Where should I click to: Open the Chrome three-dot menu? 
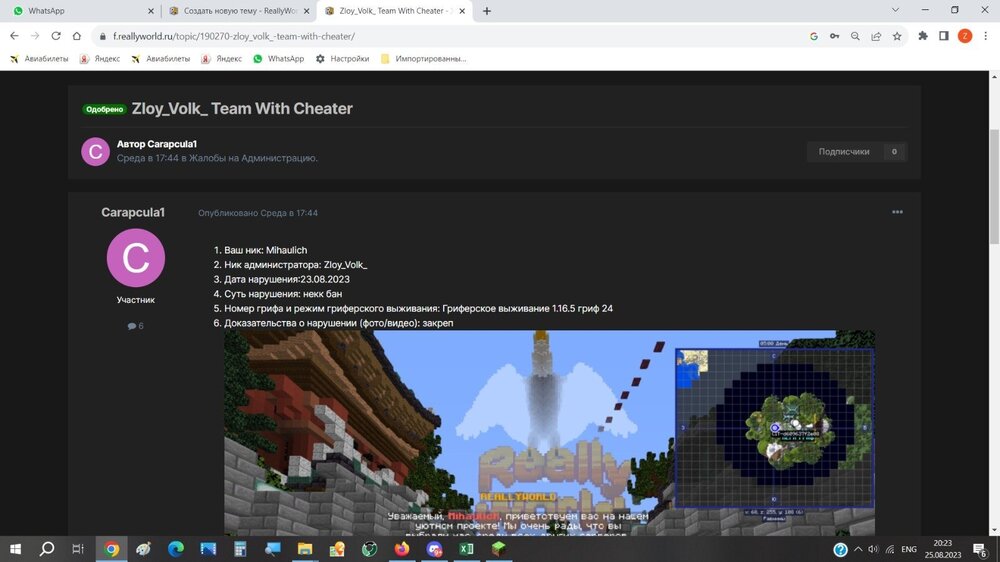[x=985, y=36]
